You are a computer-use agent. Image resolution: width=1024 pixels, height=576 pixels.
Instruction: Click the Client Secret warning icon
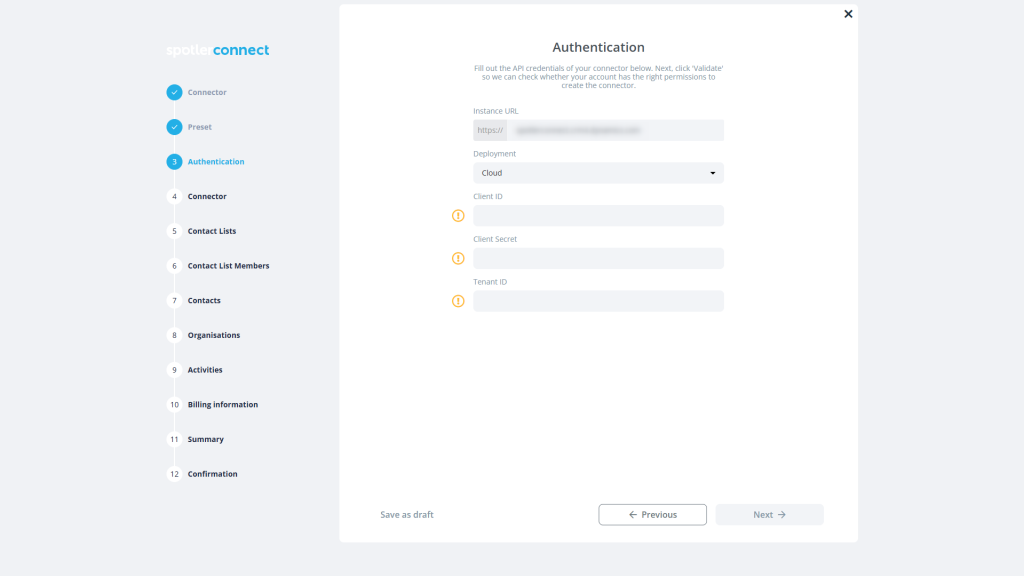[x=458, y=259]
